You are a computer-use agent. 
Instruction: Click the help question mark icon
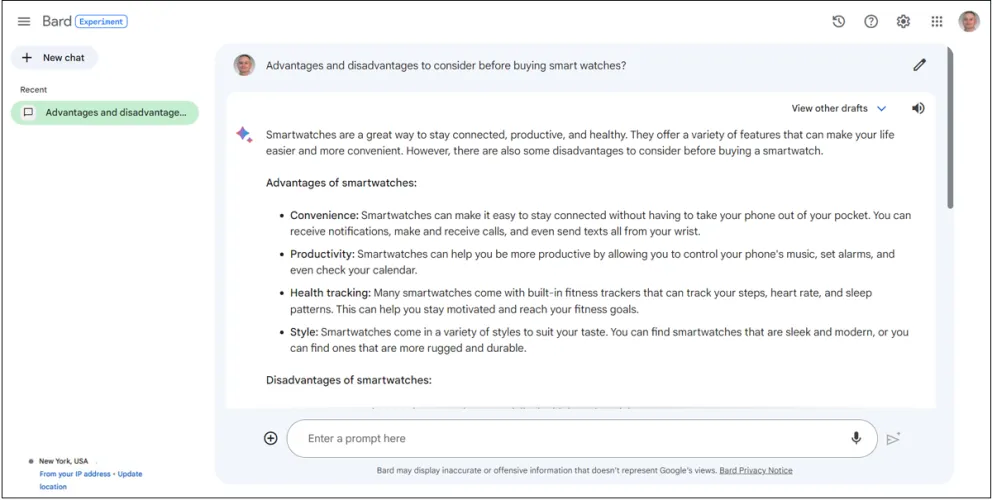pyautogui.click(x=871, y=22)
